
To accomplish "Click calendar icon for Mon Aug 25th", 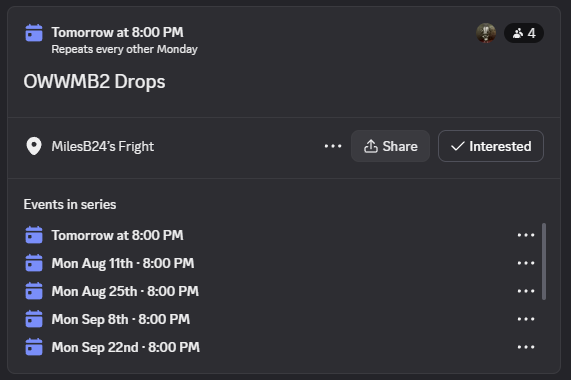I will click(x=34, y=291).
